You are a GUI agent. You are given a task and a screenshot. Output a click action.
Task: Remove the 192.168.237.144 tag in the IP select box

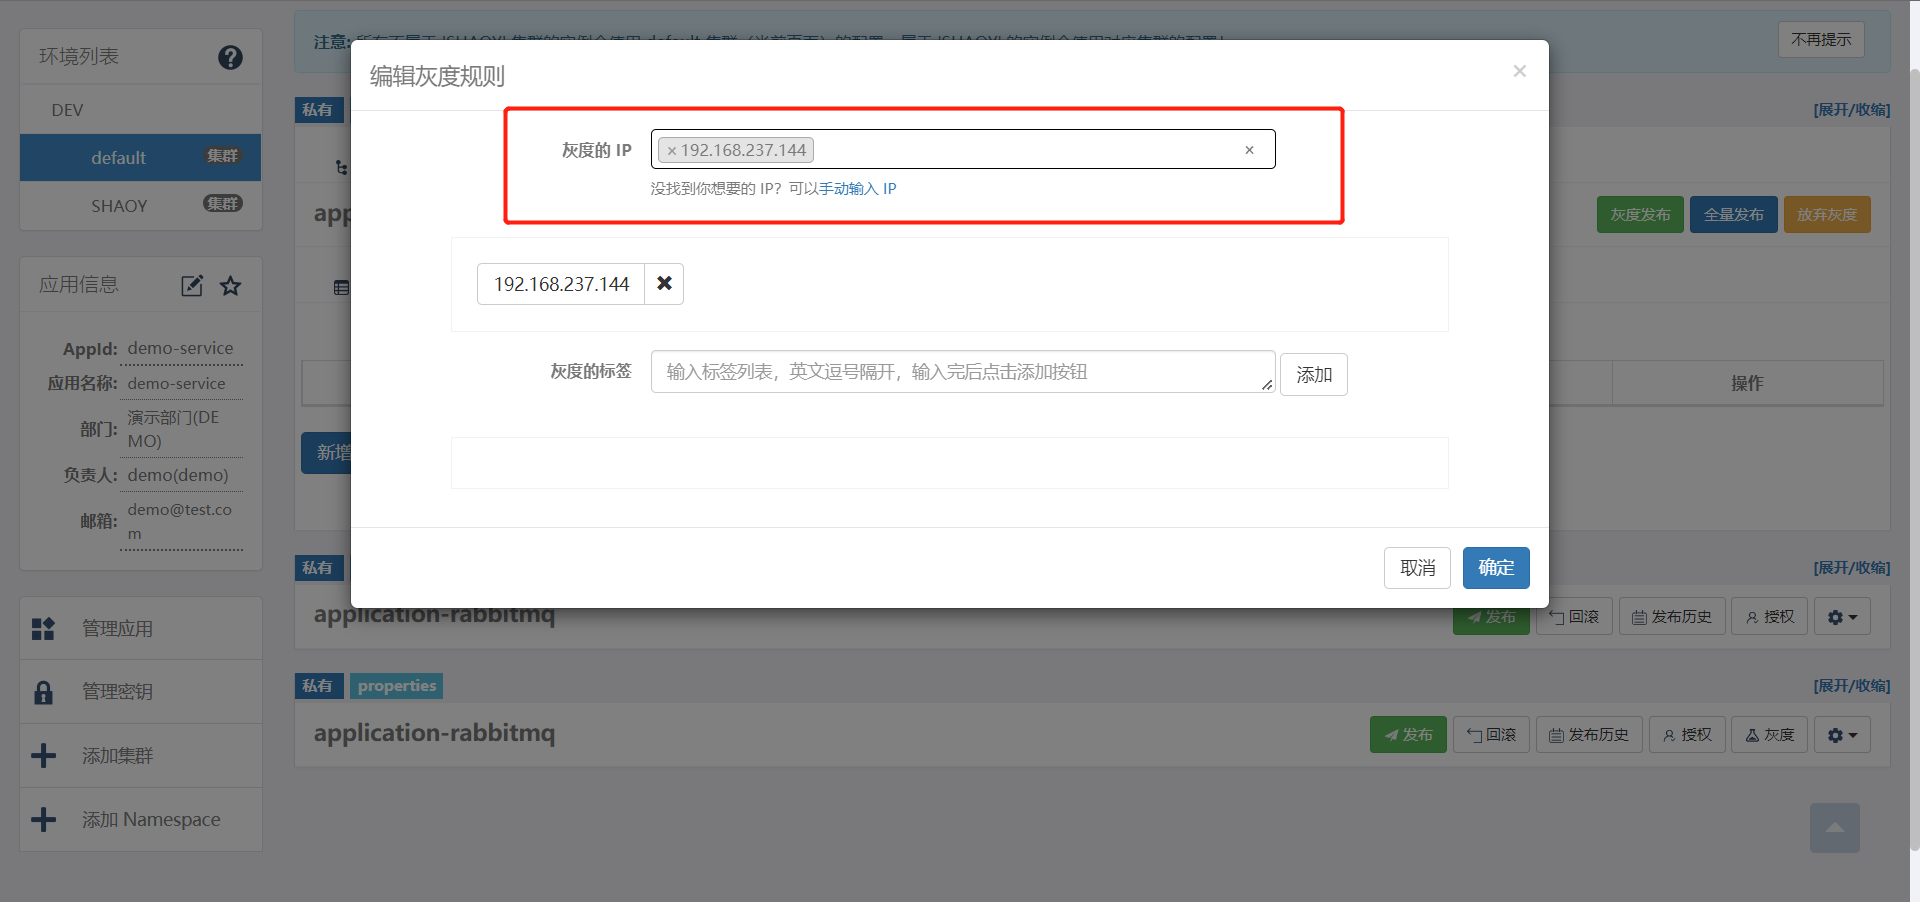(672, 151)
